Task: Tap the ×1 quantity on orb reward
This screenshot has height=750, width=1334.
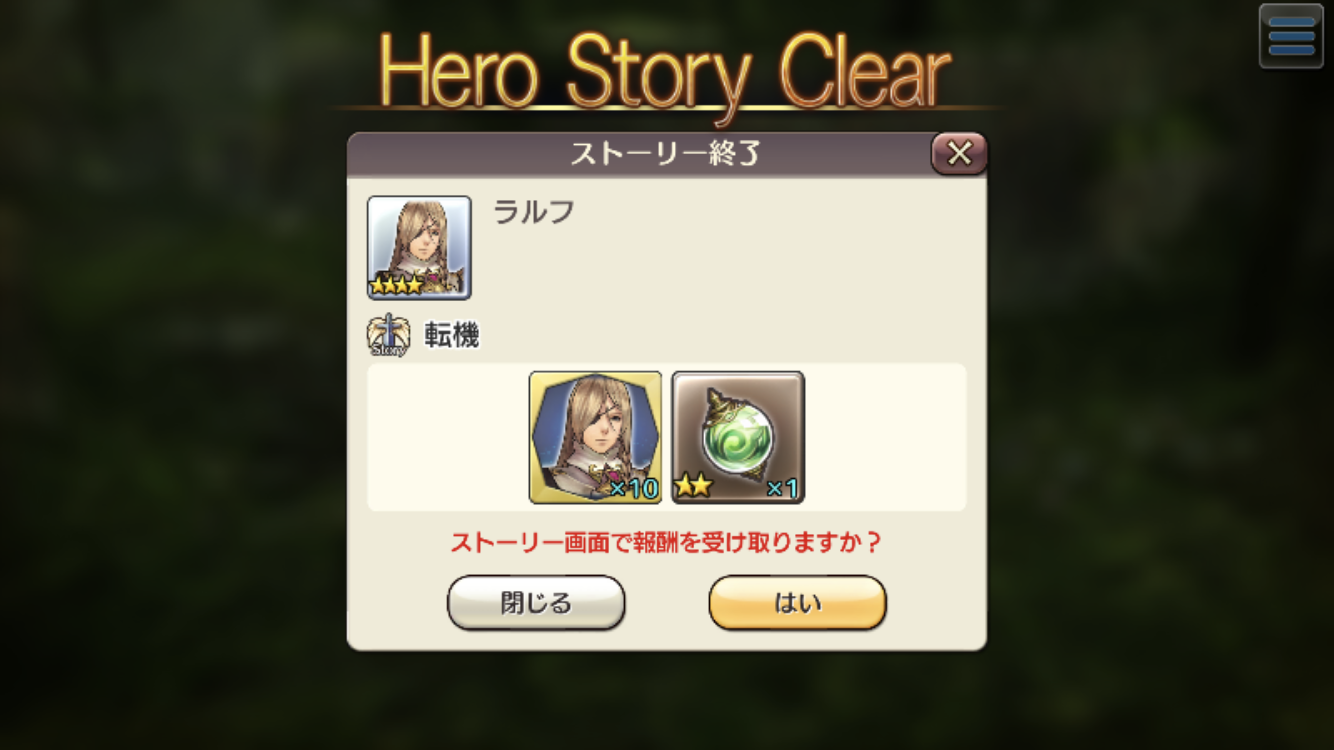Action: (x=781, y=489)
